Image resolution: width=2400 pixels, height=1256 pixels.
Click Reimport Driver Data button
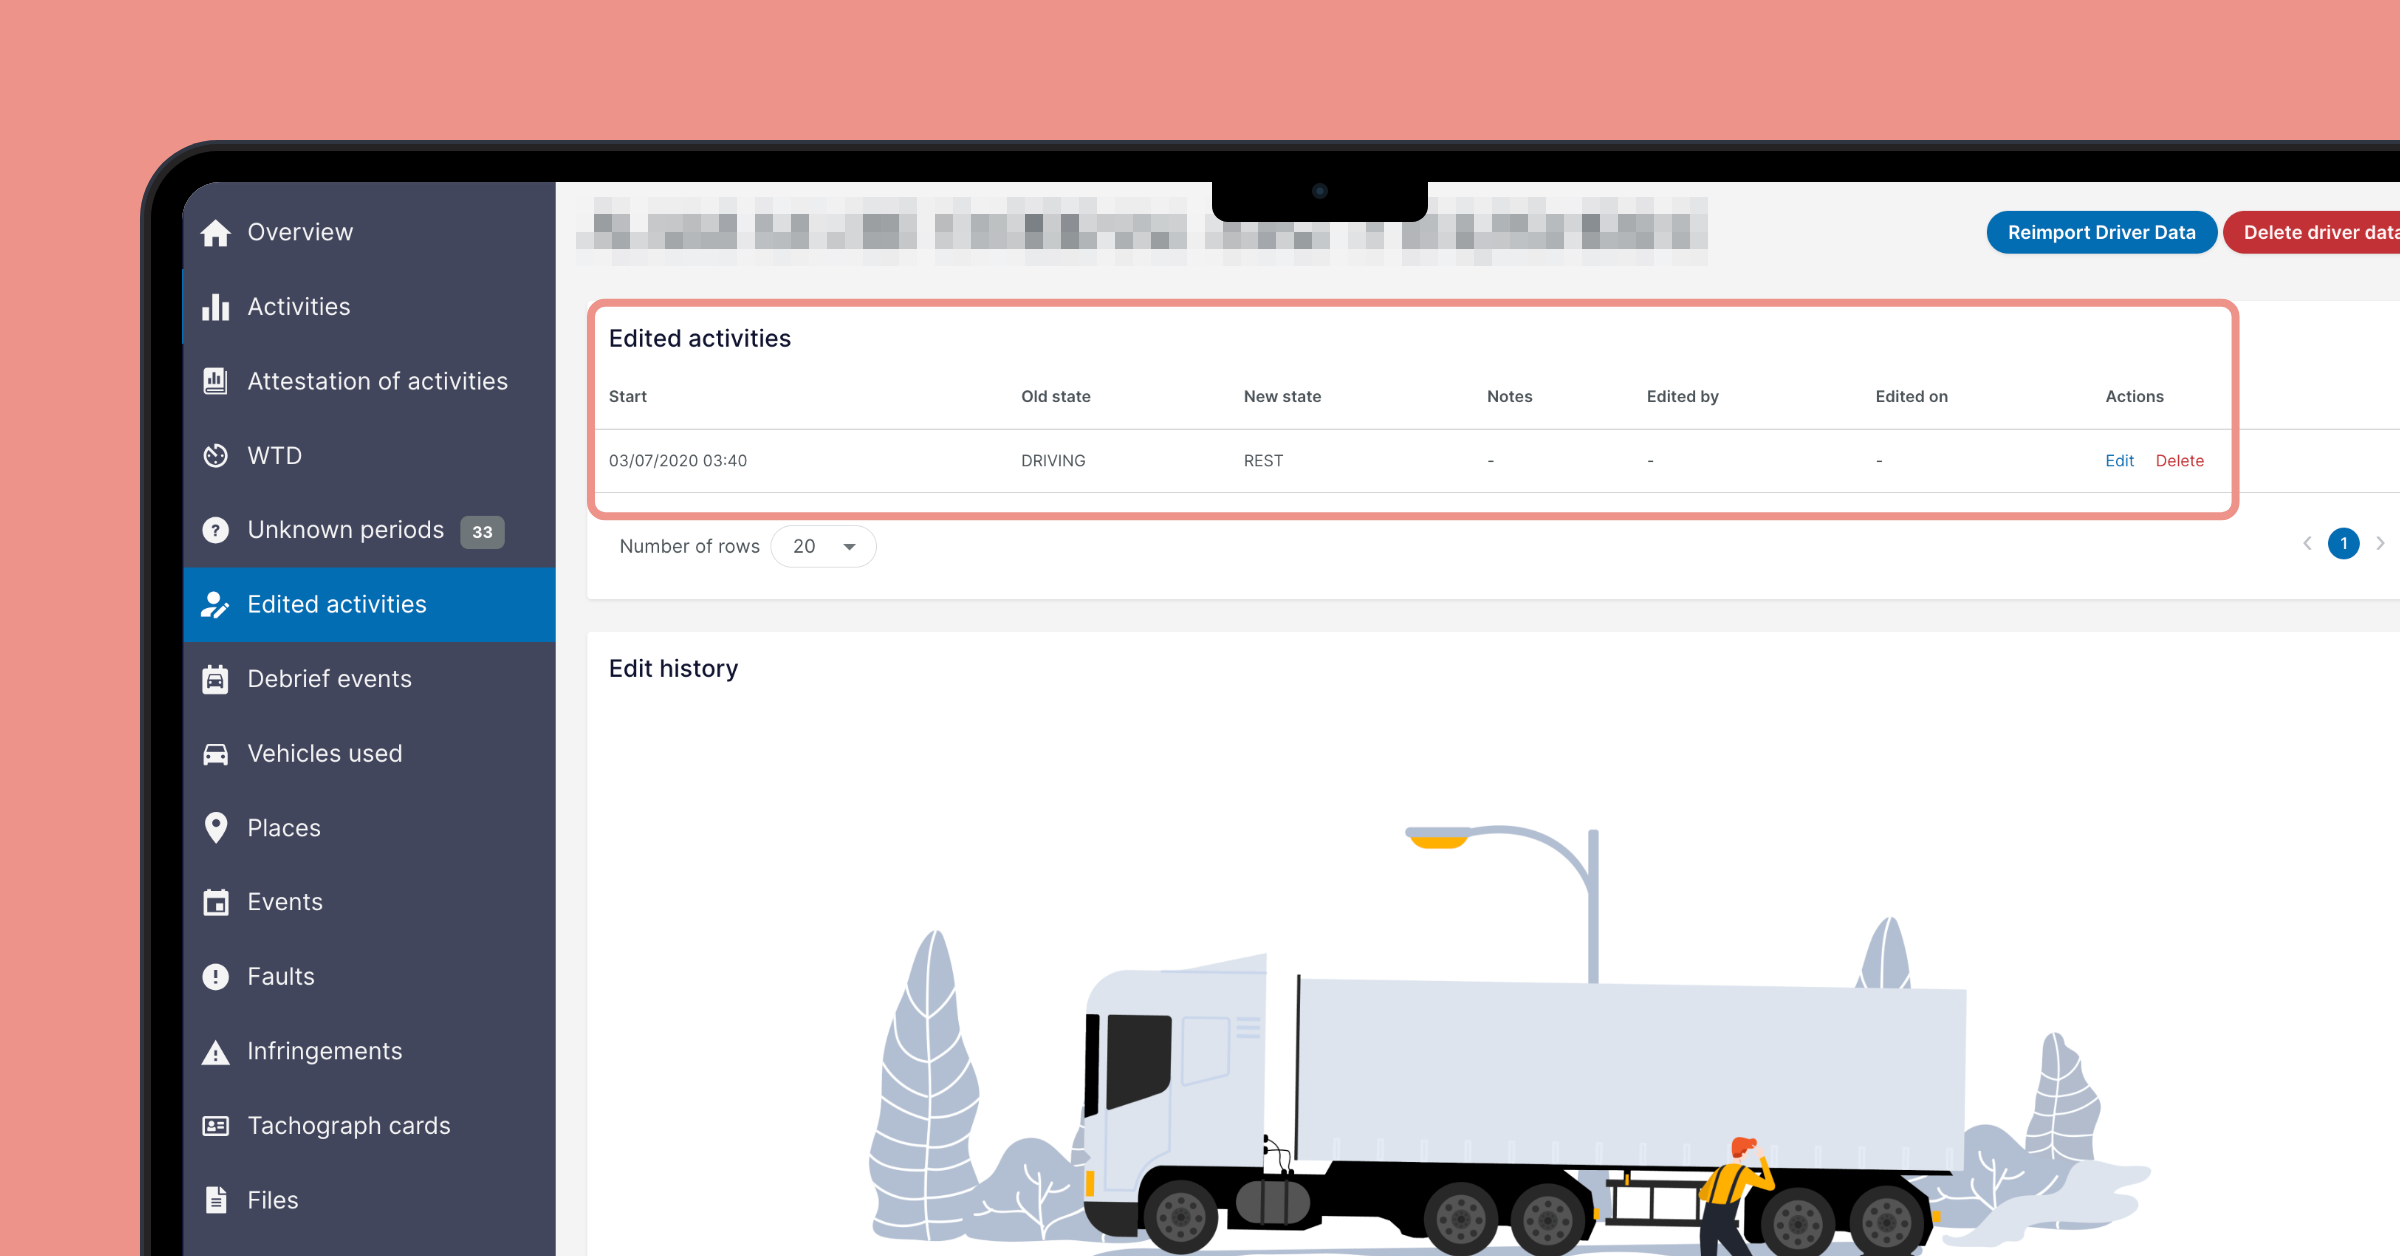coord(2101,232)
